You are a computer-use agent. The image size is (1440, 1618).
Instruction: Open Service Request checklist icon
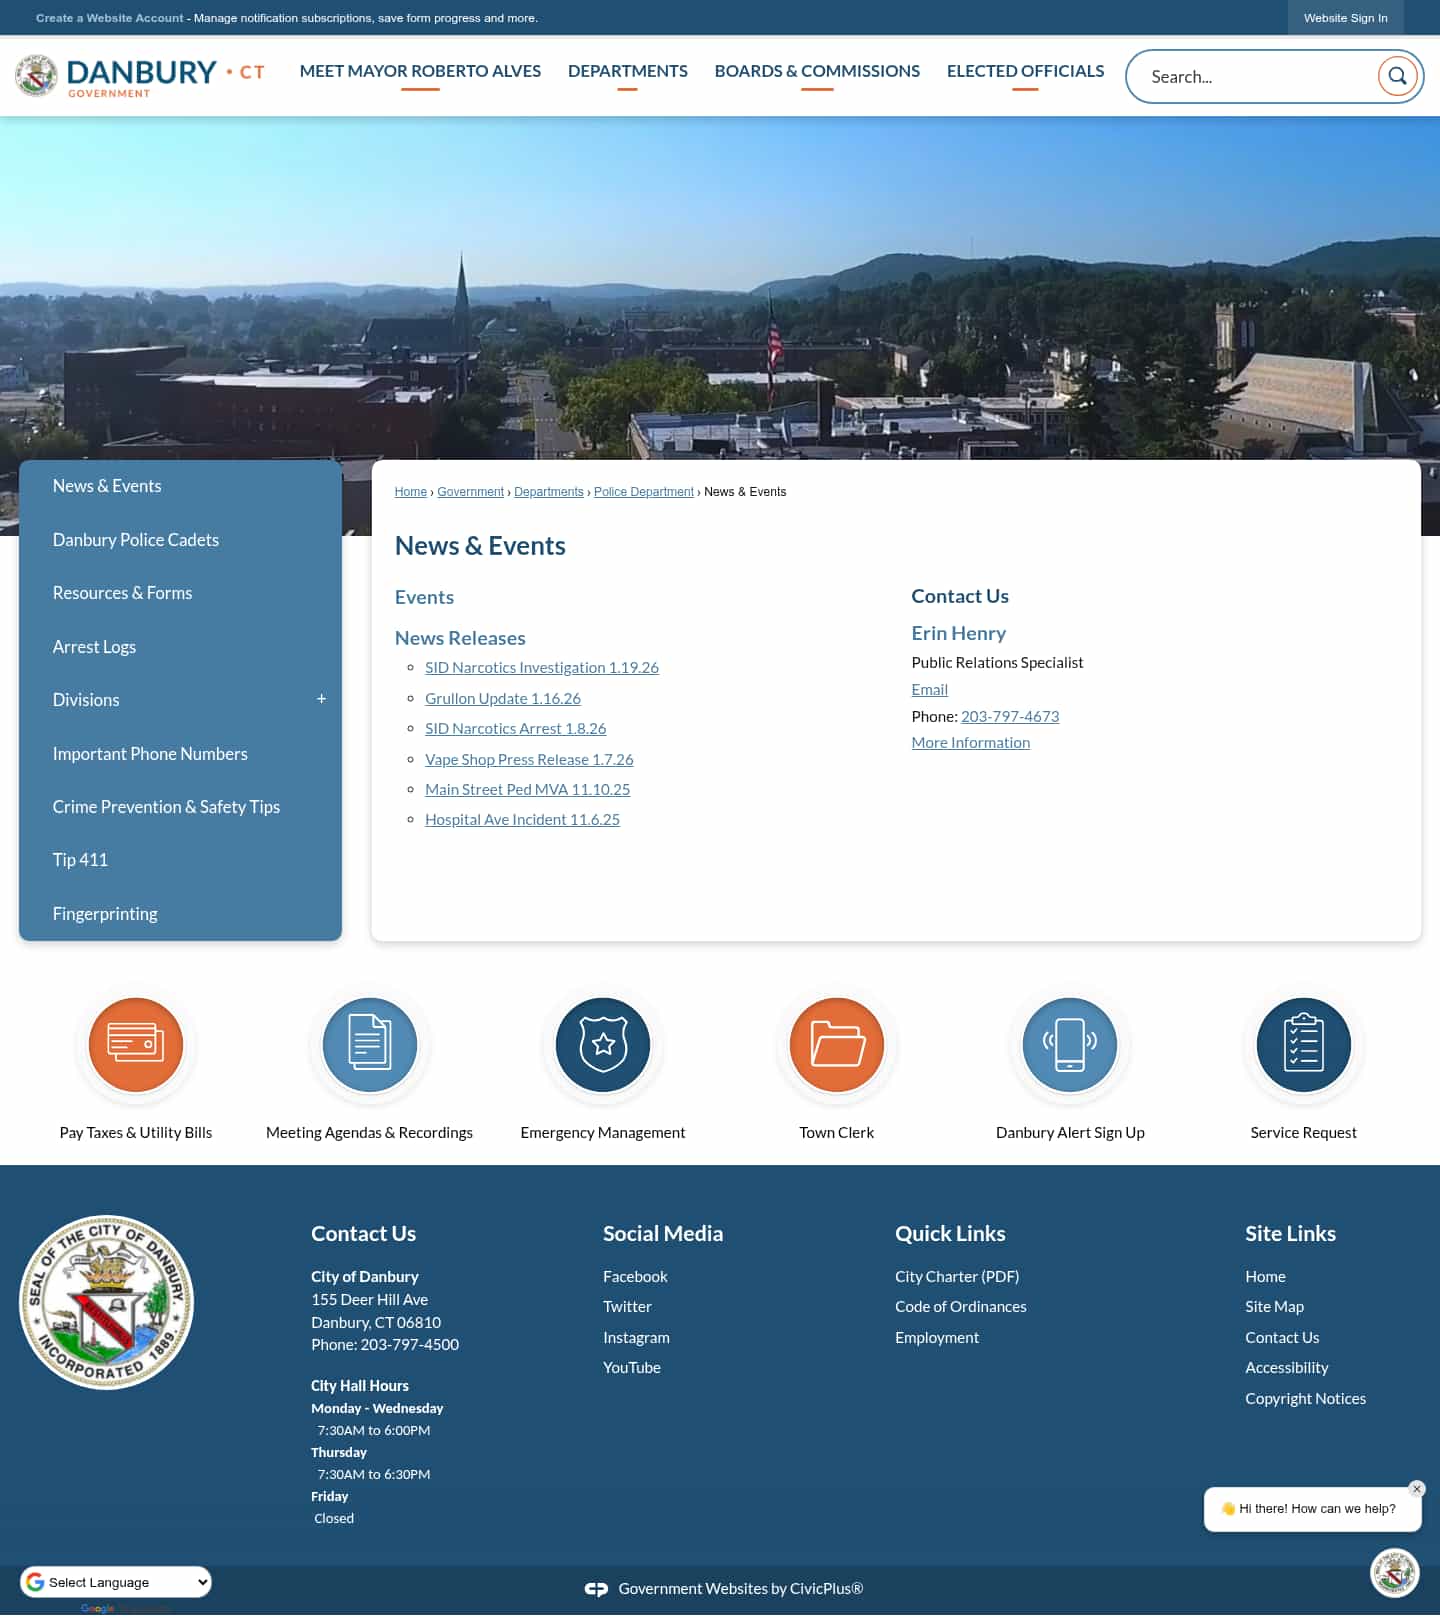point(1304,1045)
